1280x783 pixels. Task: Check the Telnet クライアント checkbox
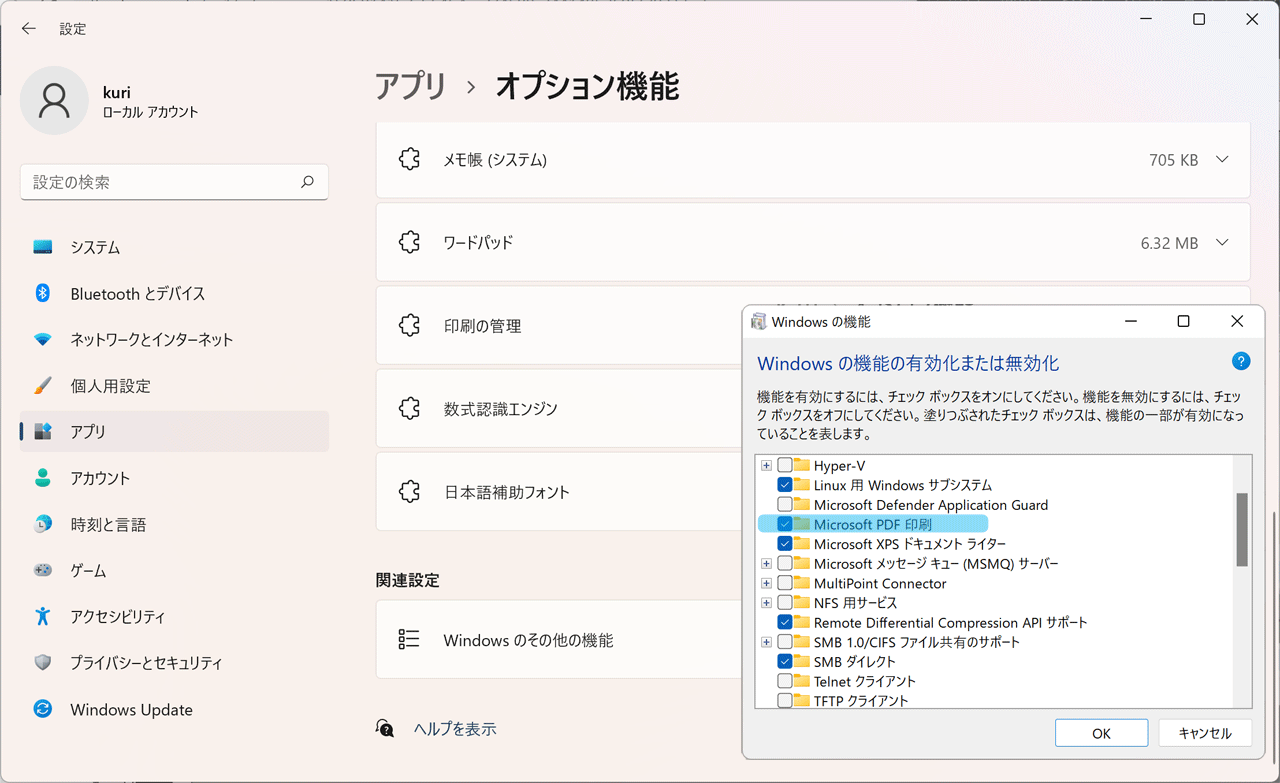785,681
